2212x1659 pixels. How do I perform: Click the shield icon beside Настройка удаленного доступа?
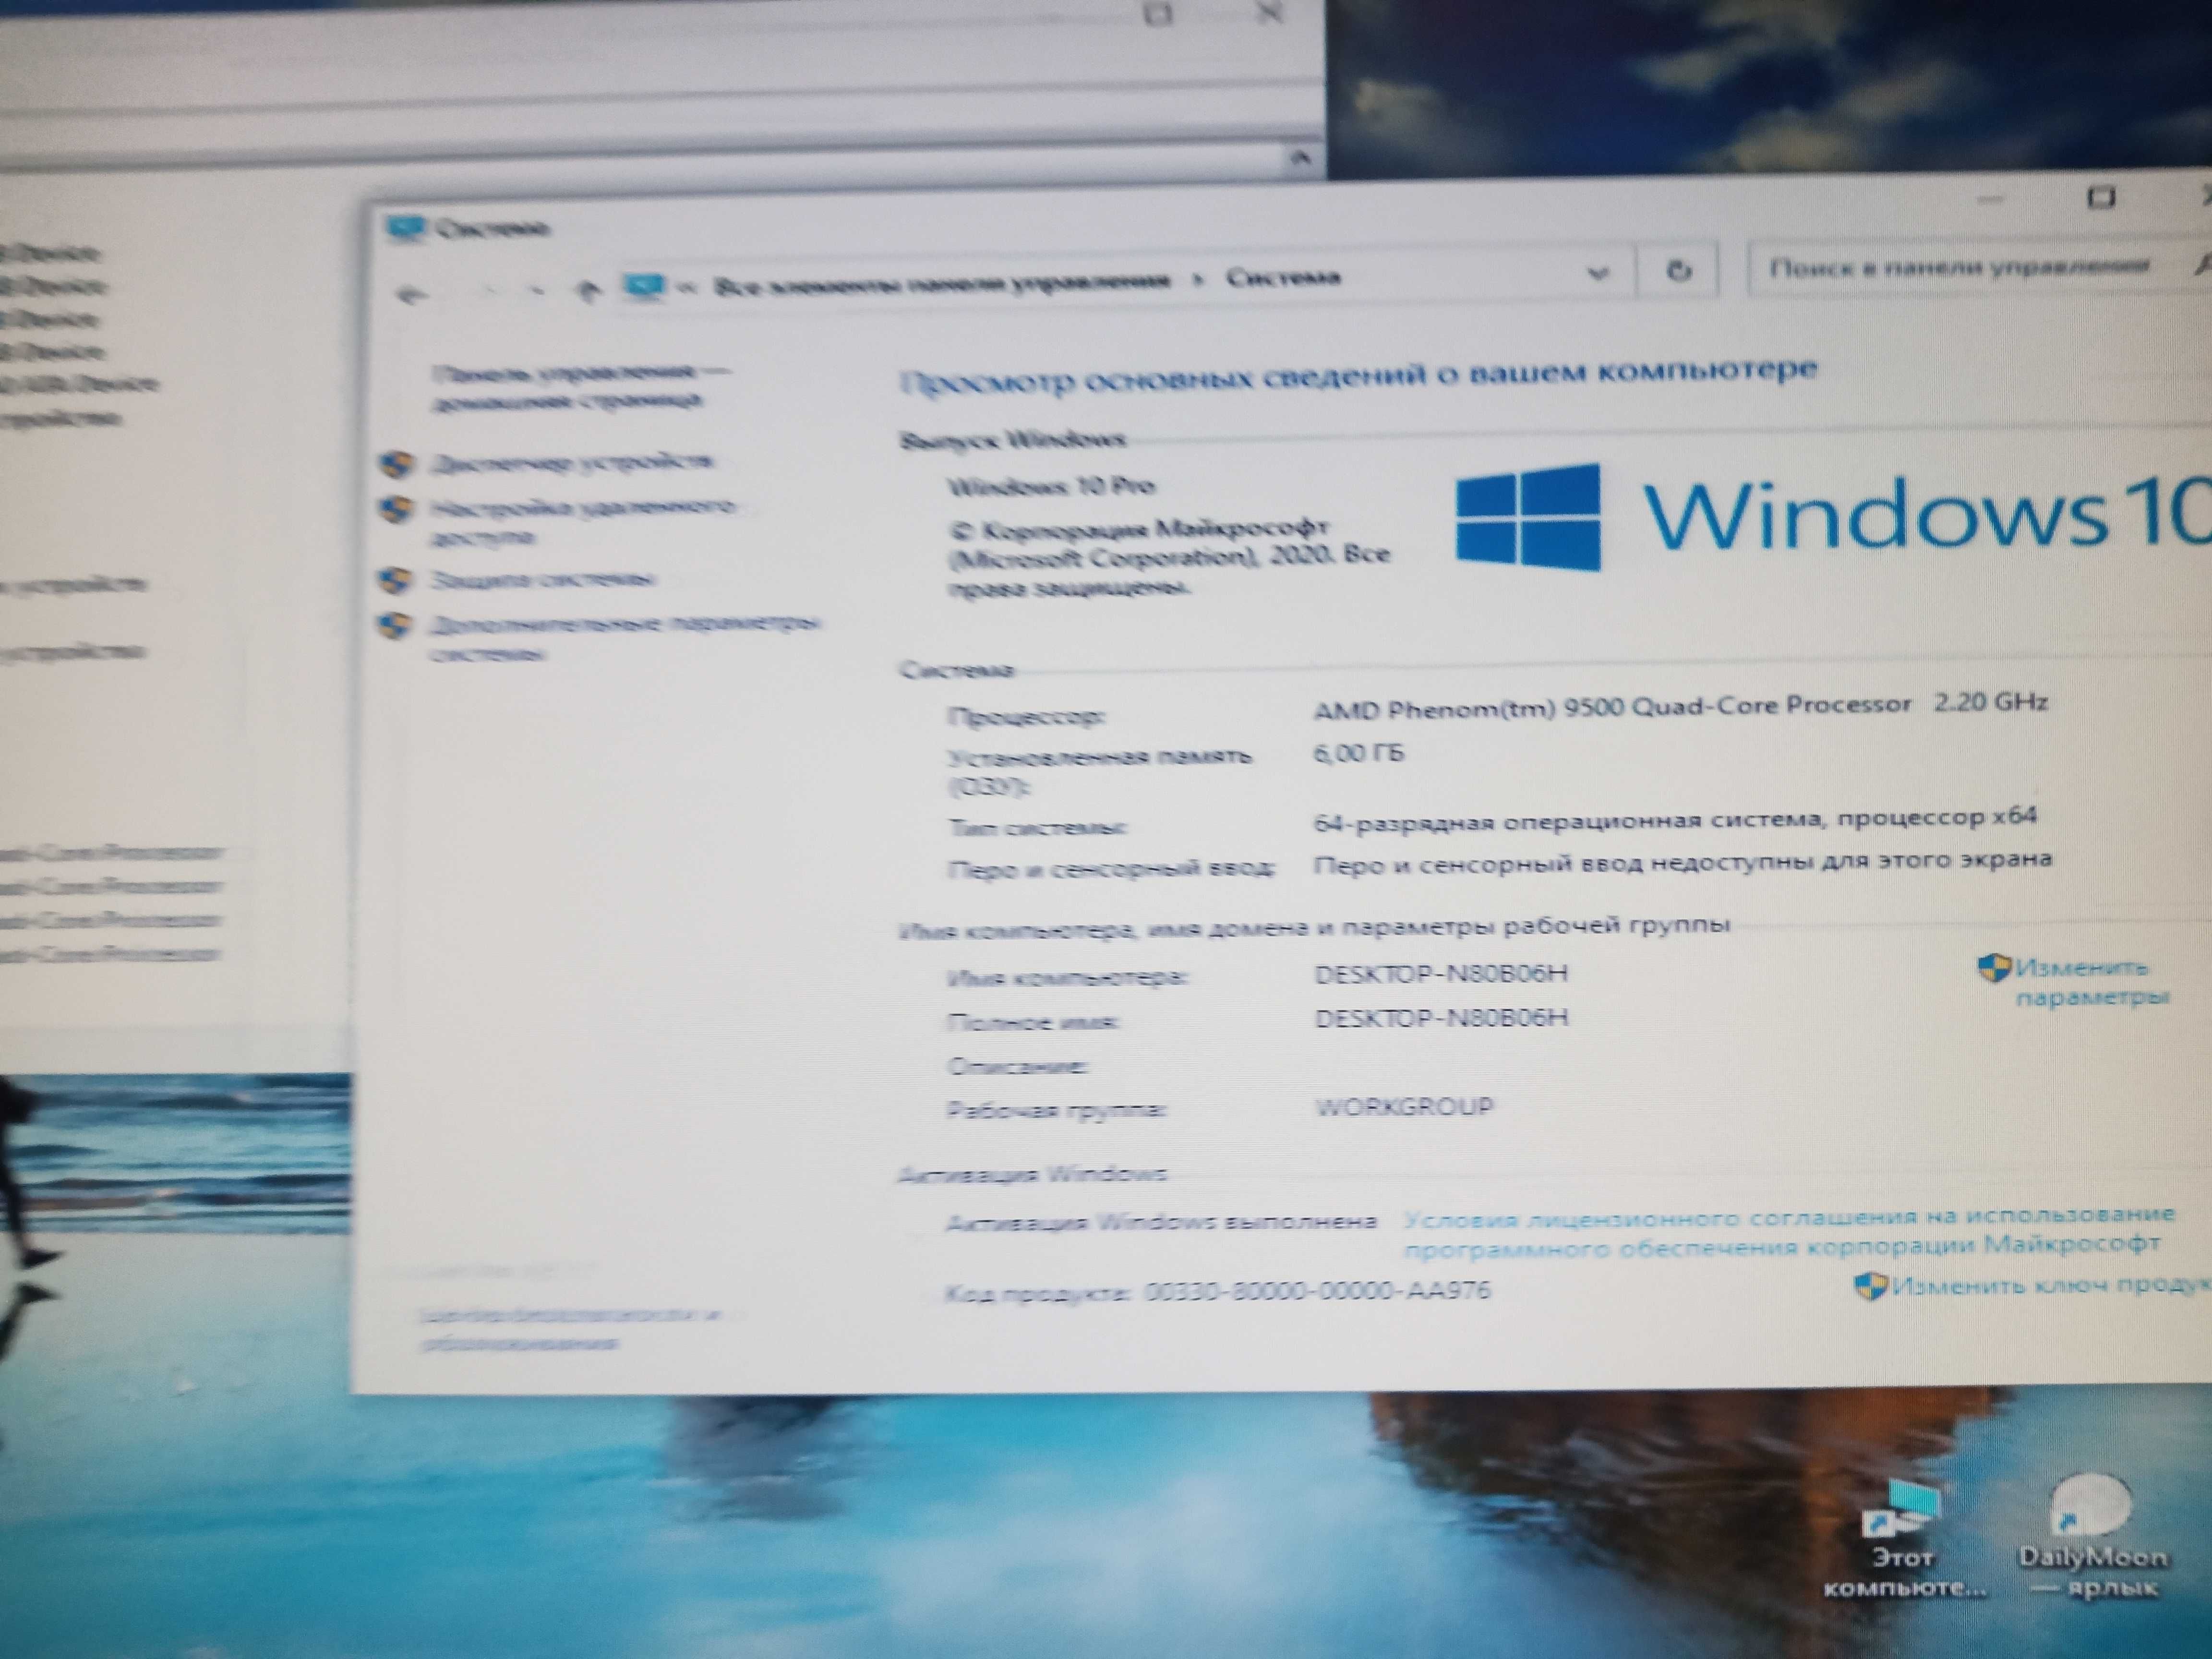coord(397,509)
